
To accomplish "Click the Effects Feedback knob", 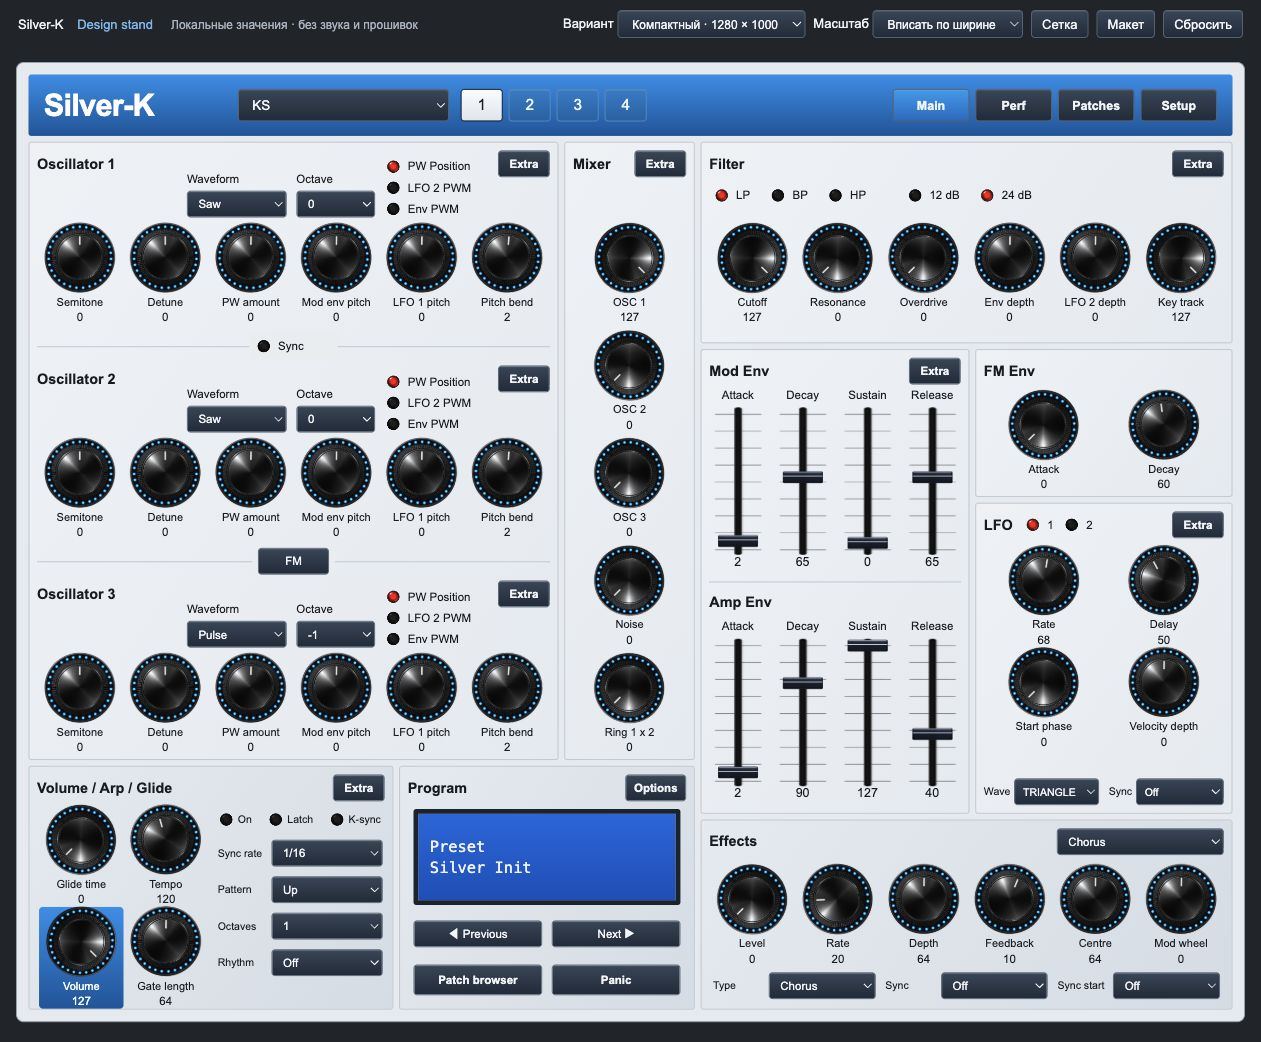I will 1009,899.
